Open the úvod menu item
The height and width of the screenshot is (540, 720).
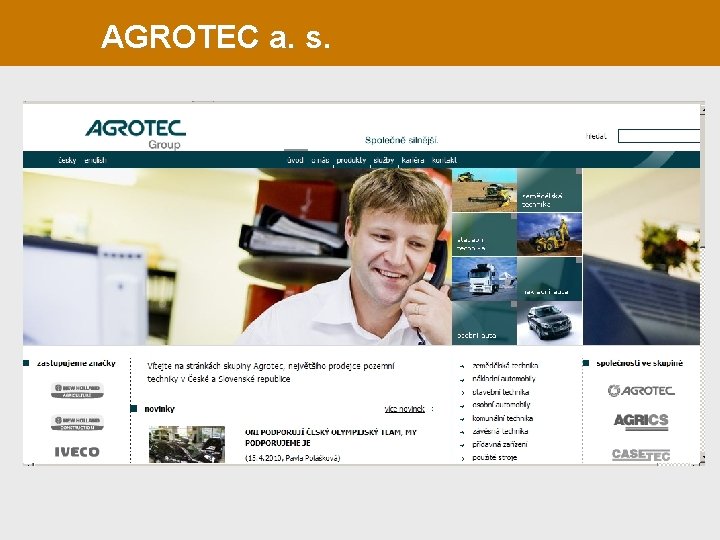coord(295,160)
